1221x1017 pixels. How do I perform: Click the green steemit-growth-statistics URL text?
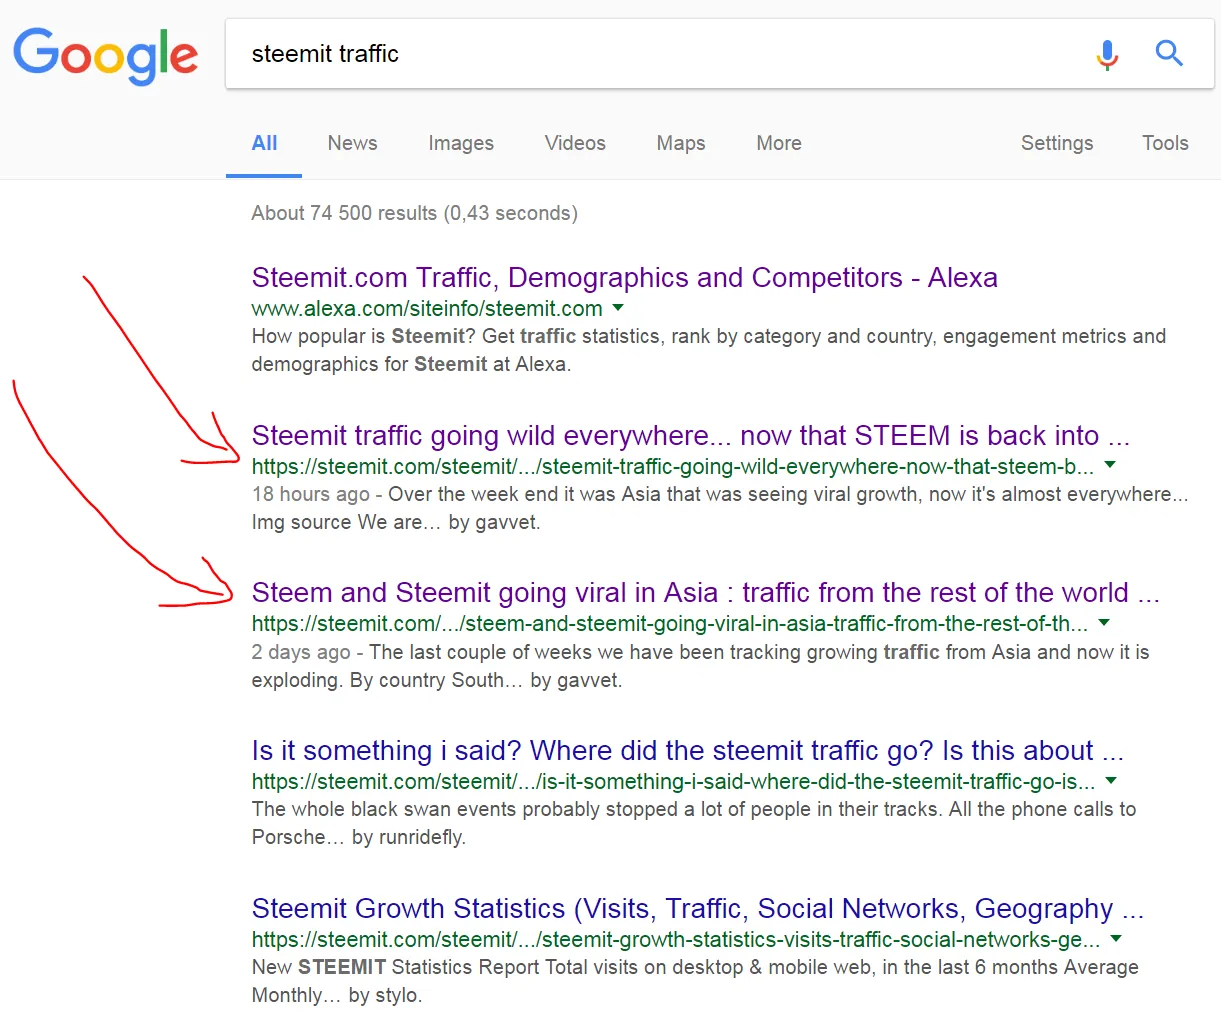pyautogui.click(x=675, y=939)
